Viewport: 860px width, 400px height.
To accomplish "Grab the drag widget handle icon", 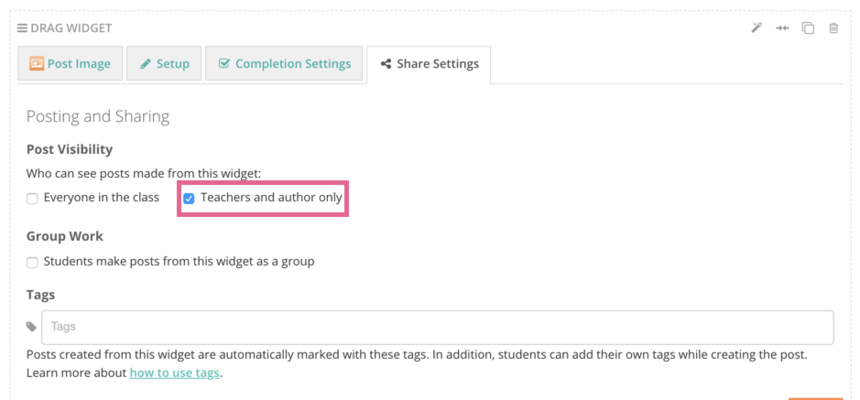I will [22, 28].
